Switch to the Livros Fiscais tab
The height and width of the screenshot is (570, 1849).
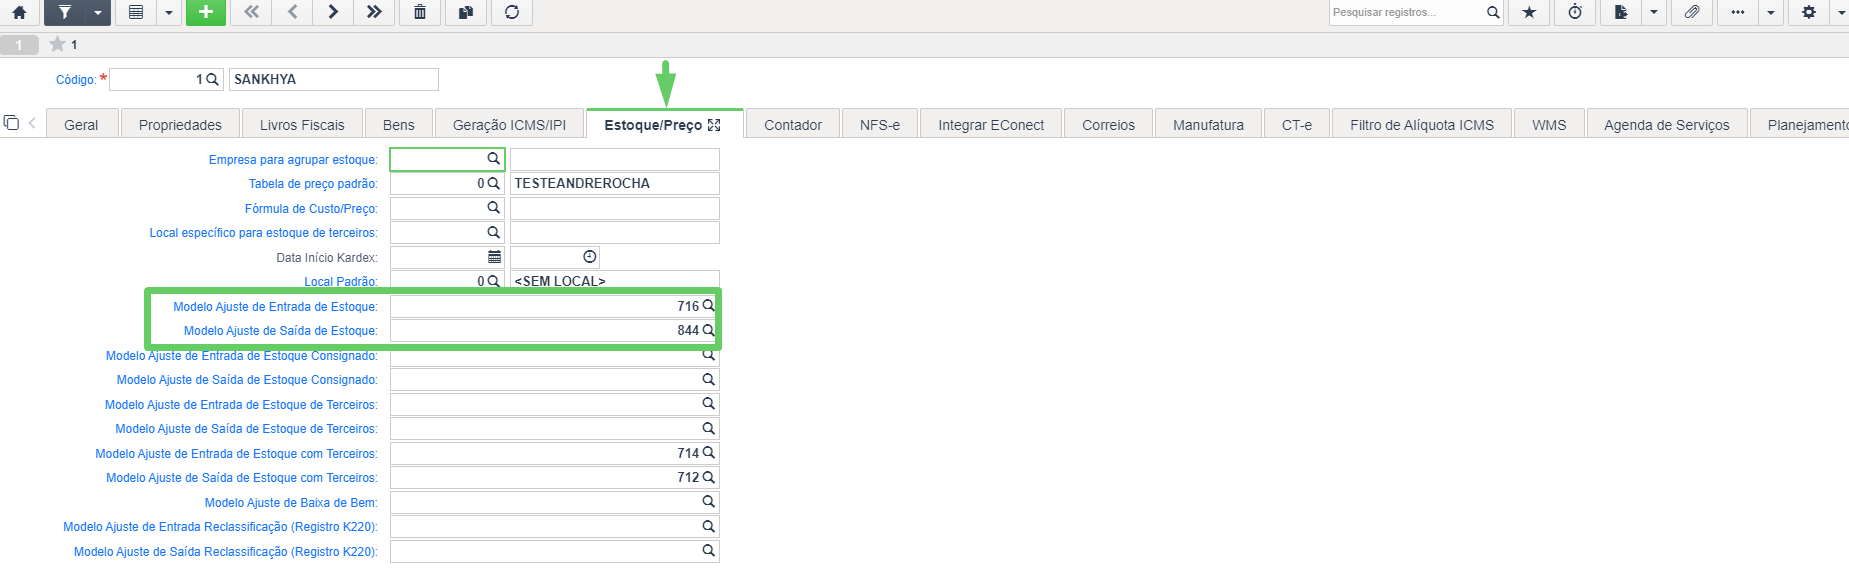pyautogui.click(x=302, y=125)
